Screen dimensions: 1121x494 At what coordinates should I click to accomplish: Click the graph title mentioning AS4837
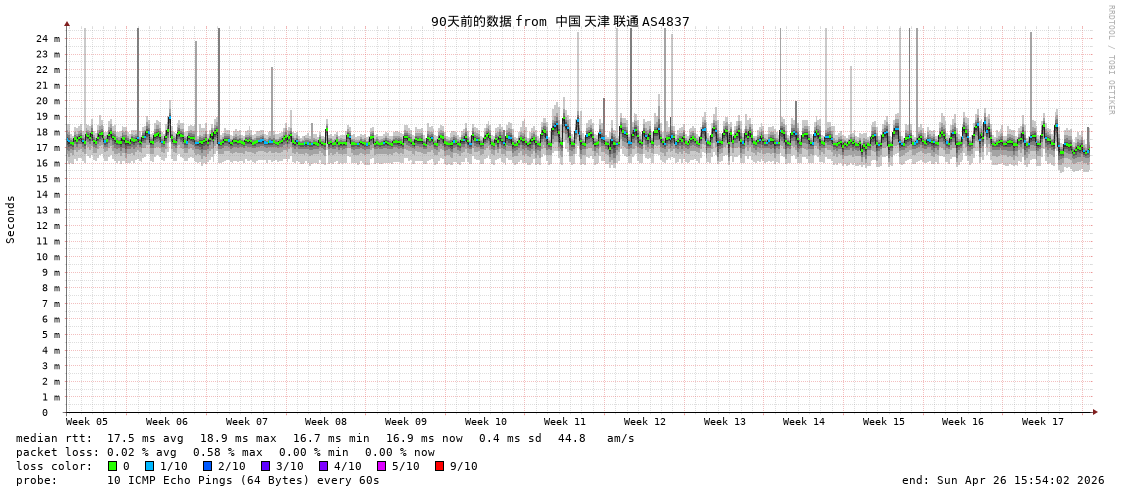click(x=560, y=21)
